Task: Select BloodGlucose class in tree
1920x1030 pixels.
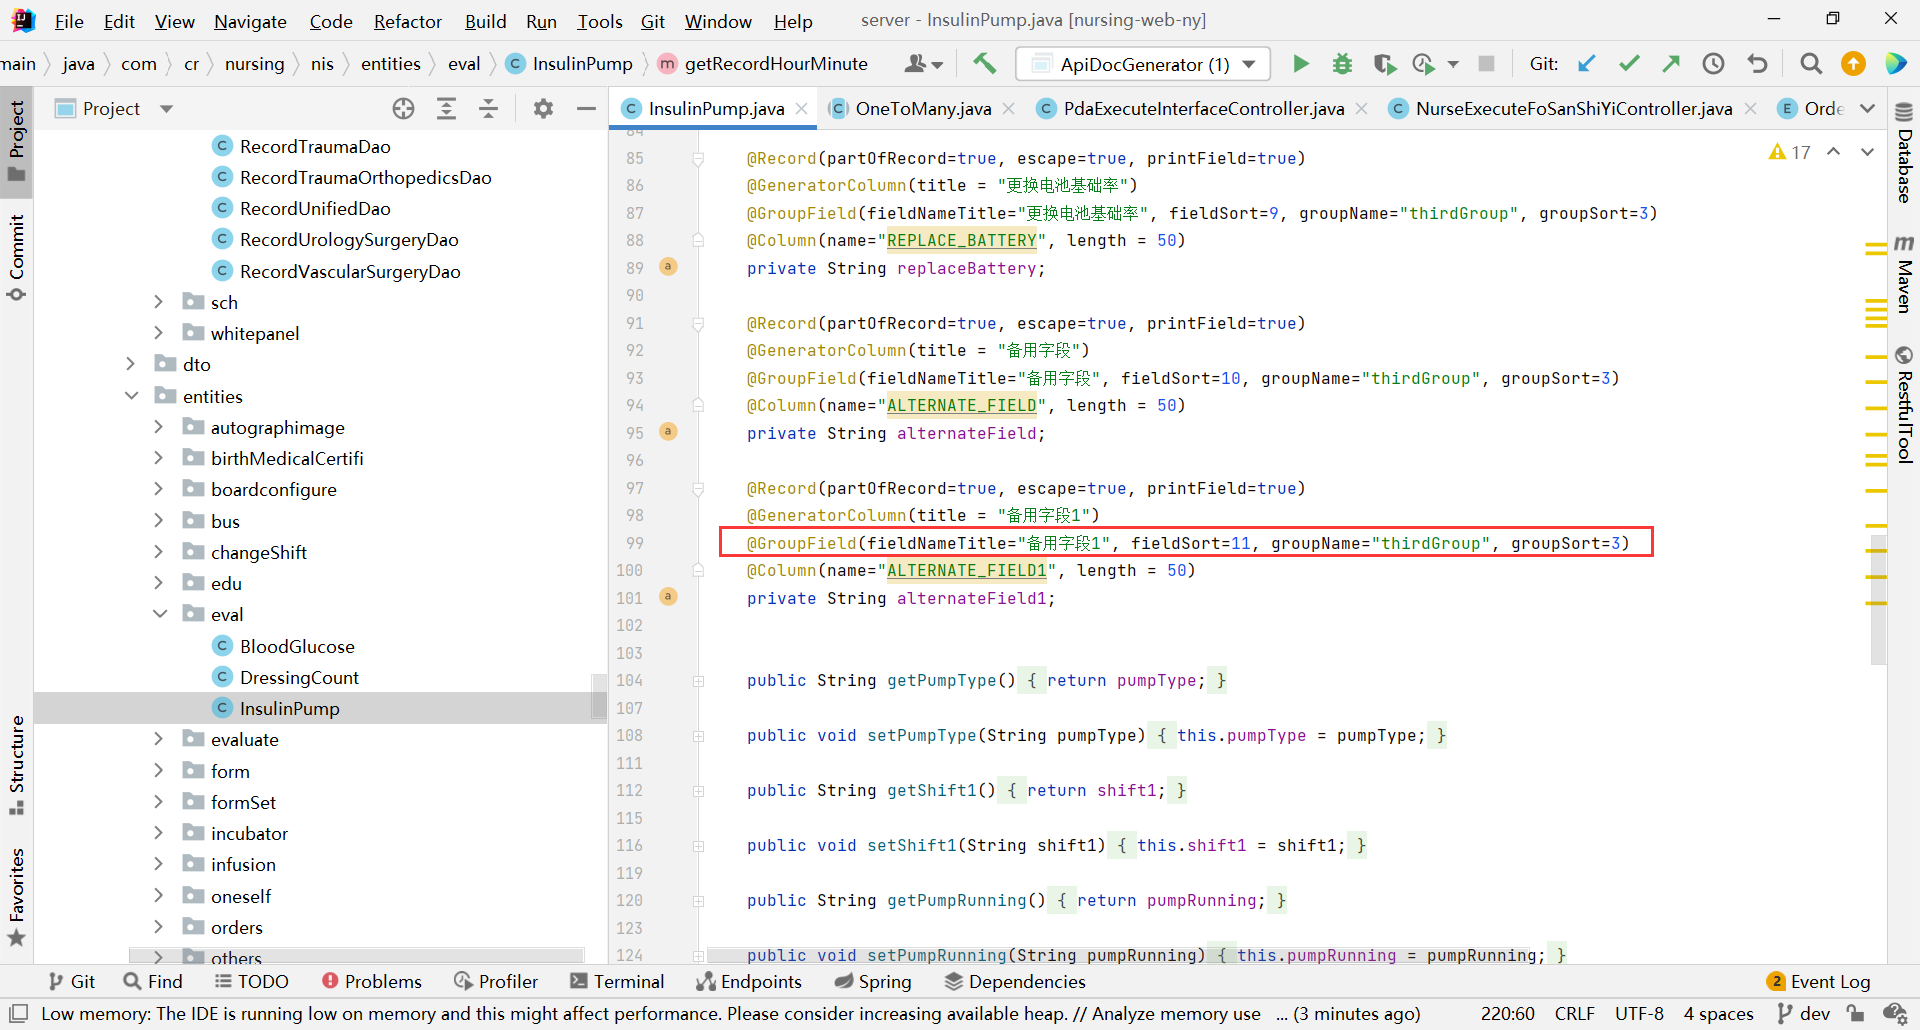Action: (x=296, y=647)
